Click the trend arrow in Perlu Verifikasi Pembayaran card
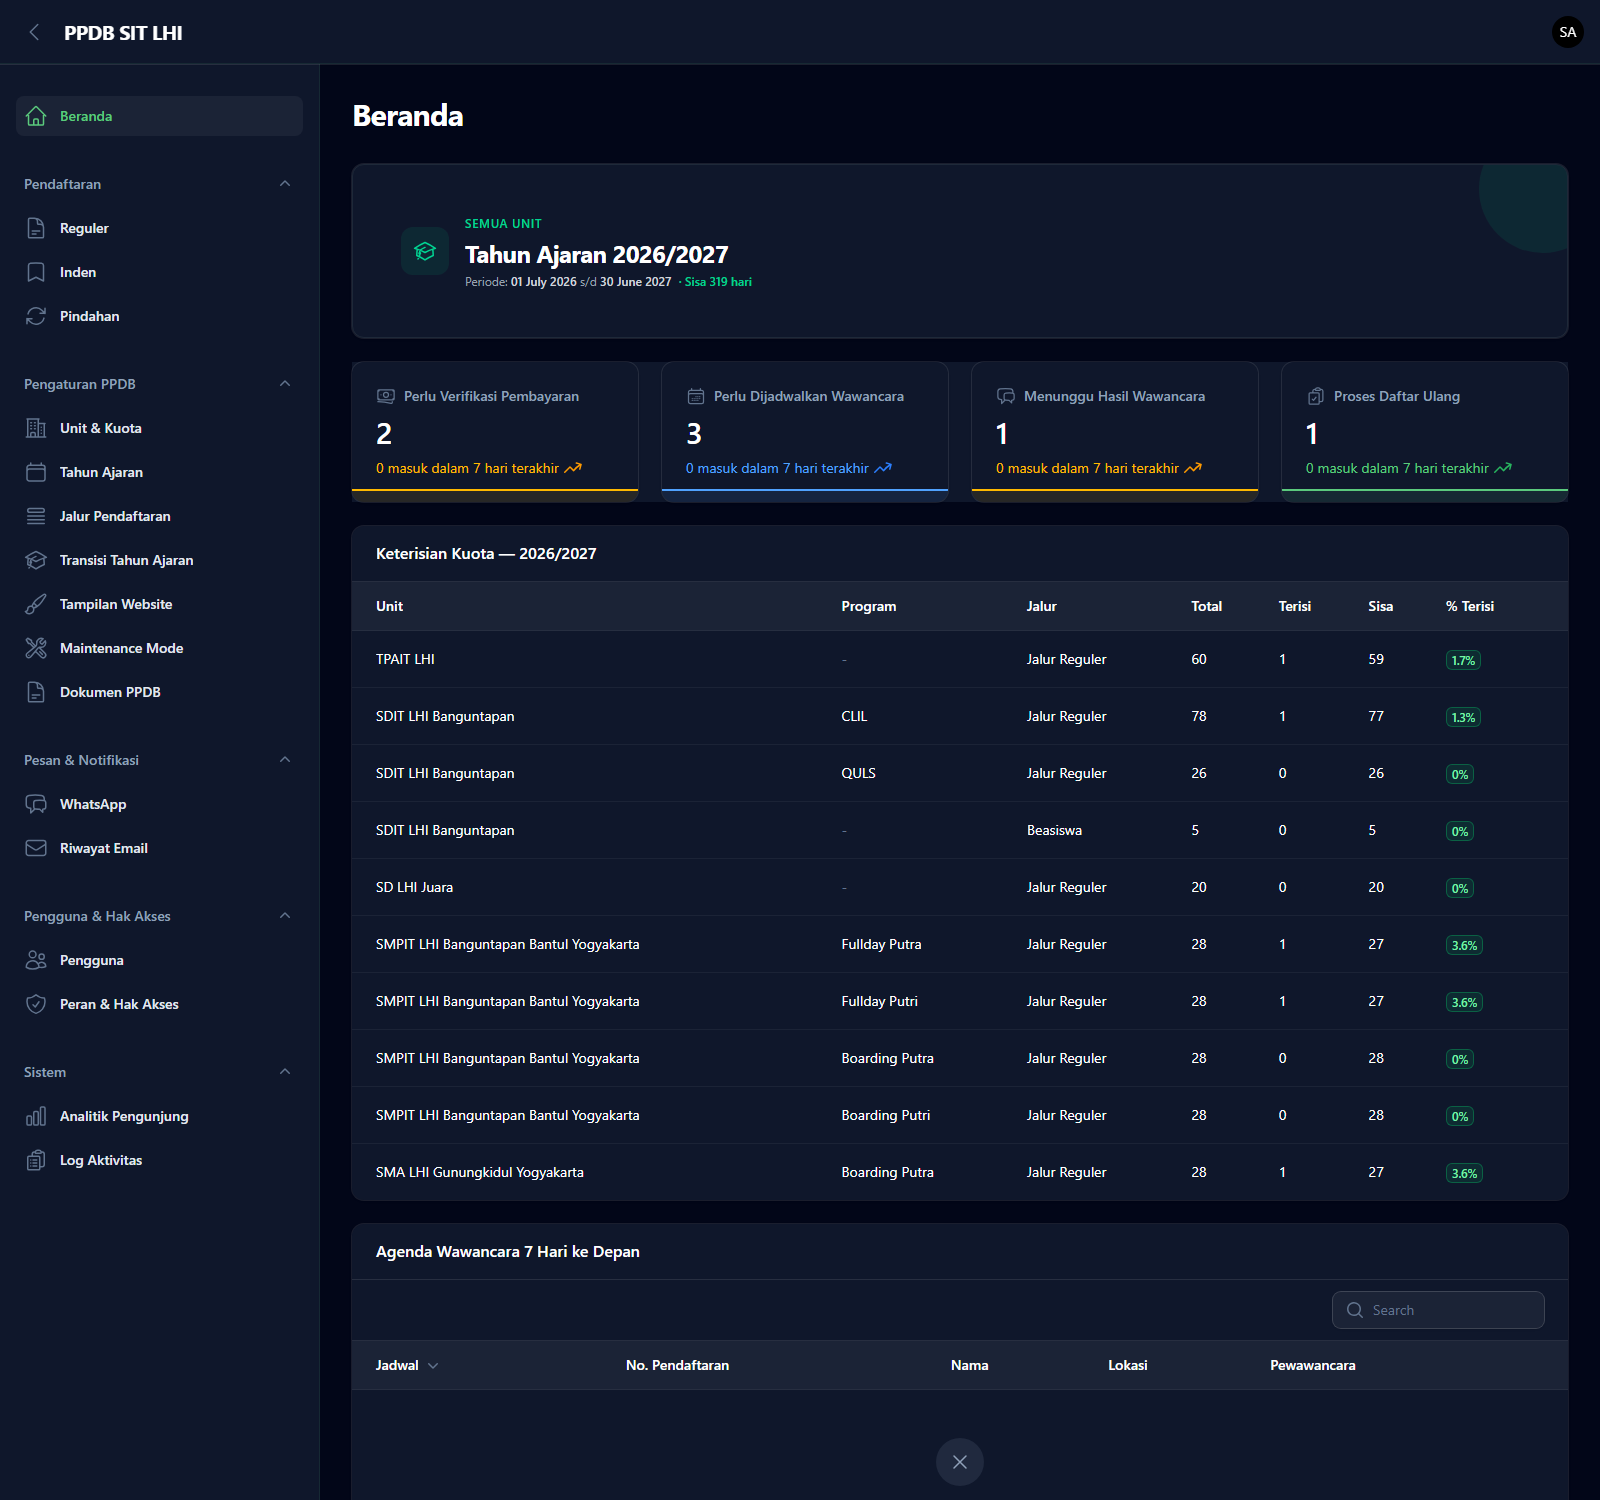Screen dimensions: 1600x1500 point(573,468)
